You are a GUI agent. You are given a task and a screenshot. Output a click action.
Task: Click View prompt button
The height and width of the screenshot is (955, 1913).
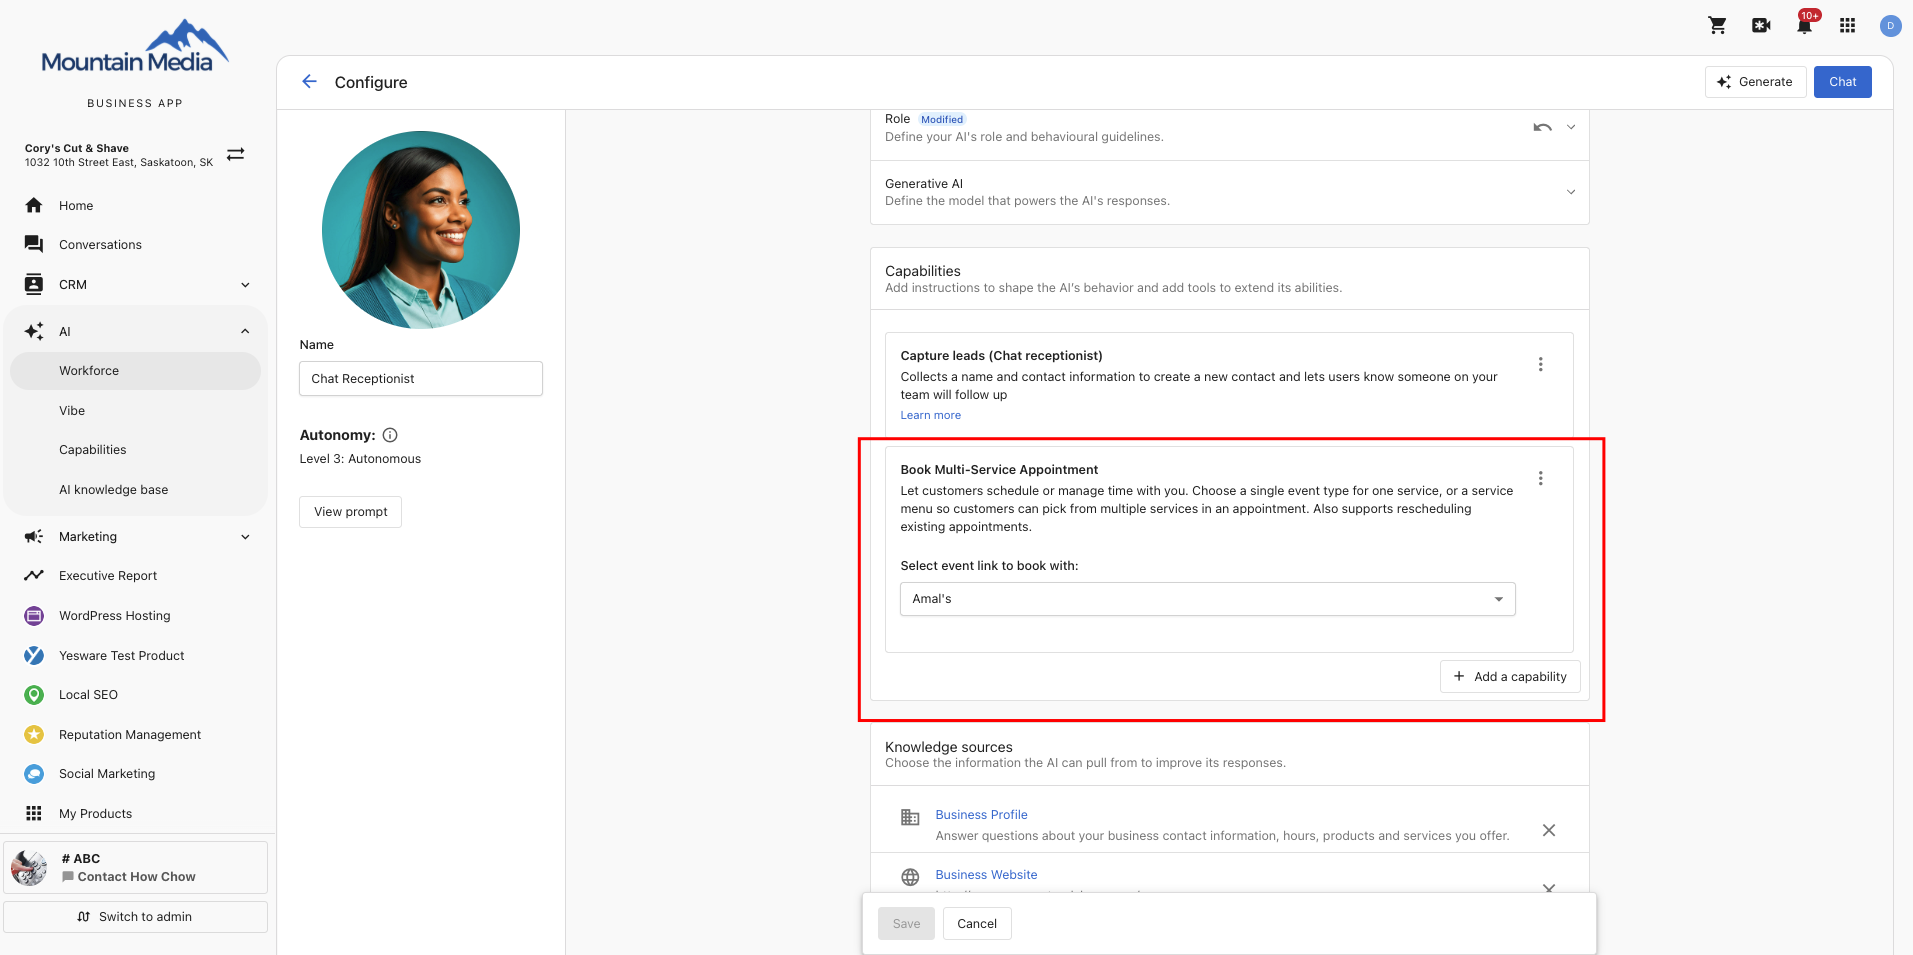click(350, 512)
